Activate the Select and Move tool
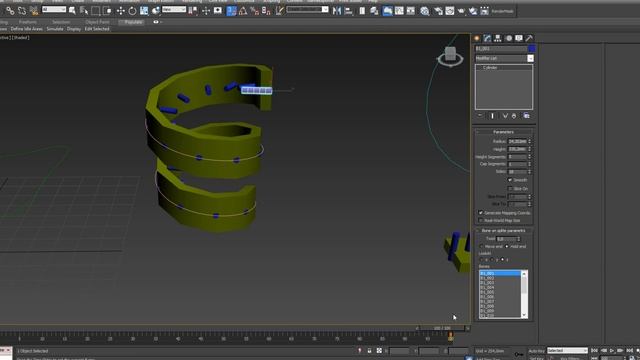640x360 pixels. pyautogui.click(x=121, y=11)
